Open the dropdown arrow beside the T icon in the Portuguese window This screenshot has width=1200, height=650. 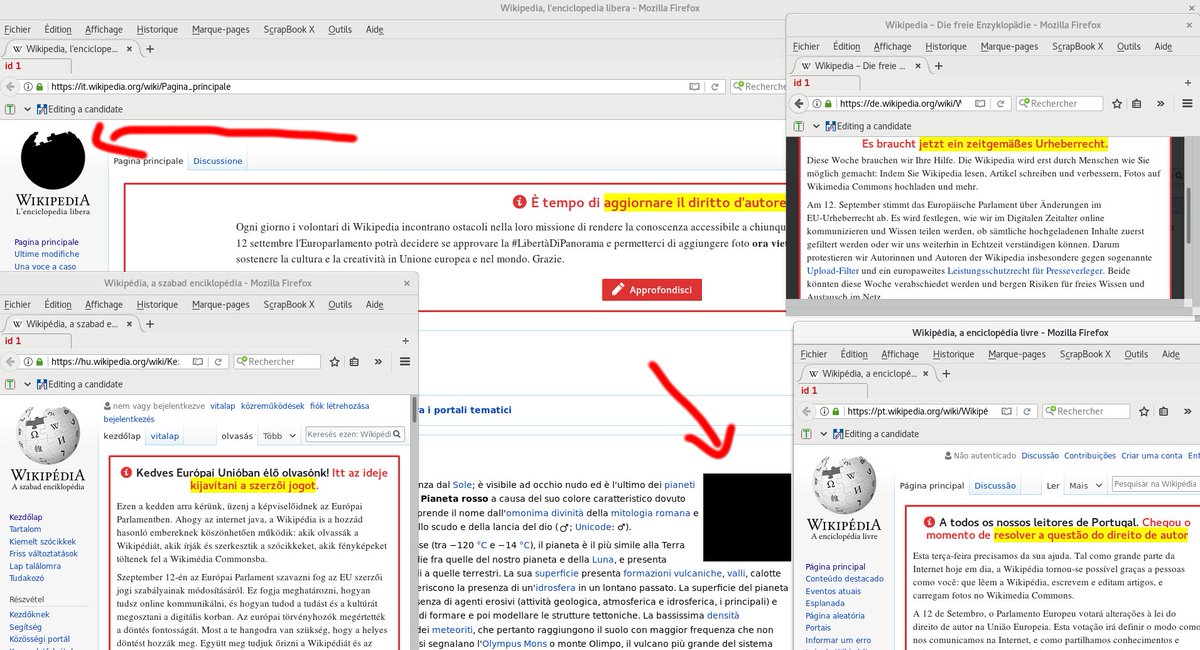click(x=823, y=434)
